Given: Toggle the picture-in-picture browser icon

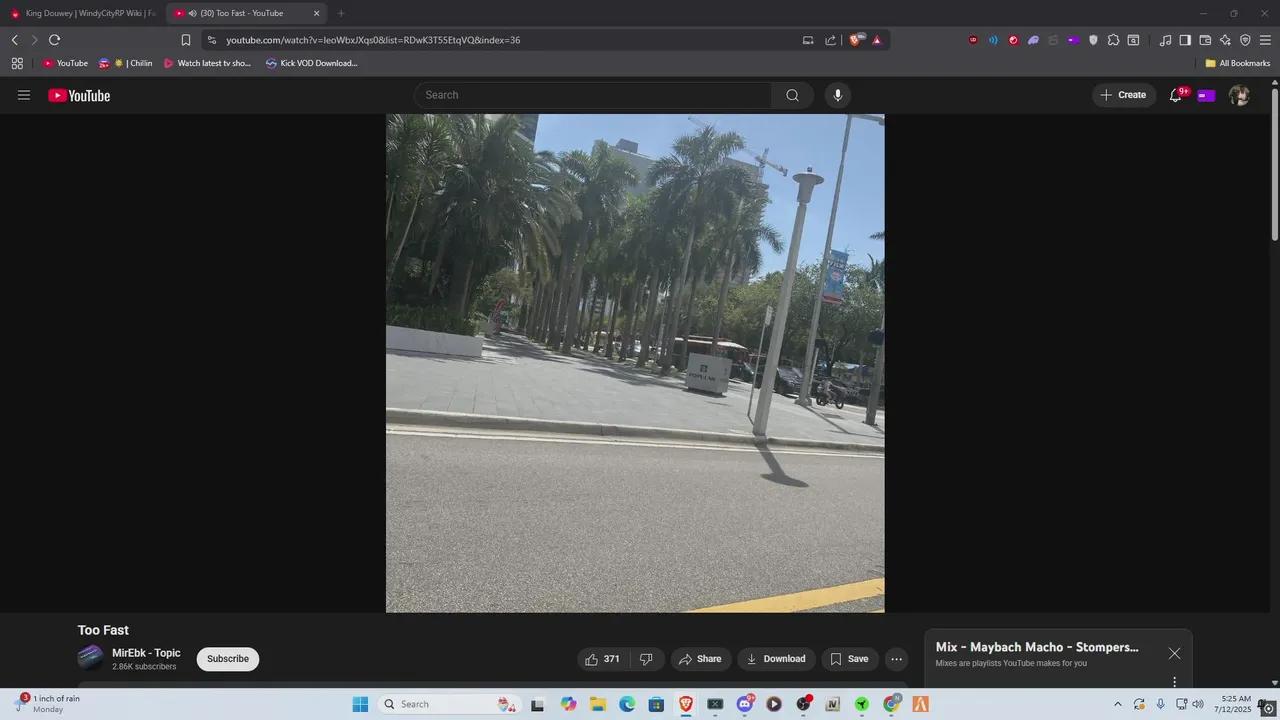Looking at the screenshot, I should click(x=808, y=40).
